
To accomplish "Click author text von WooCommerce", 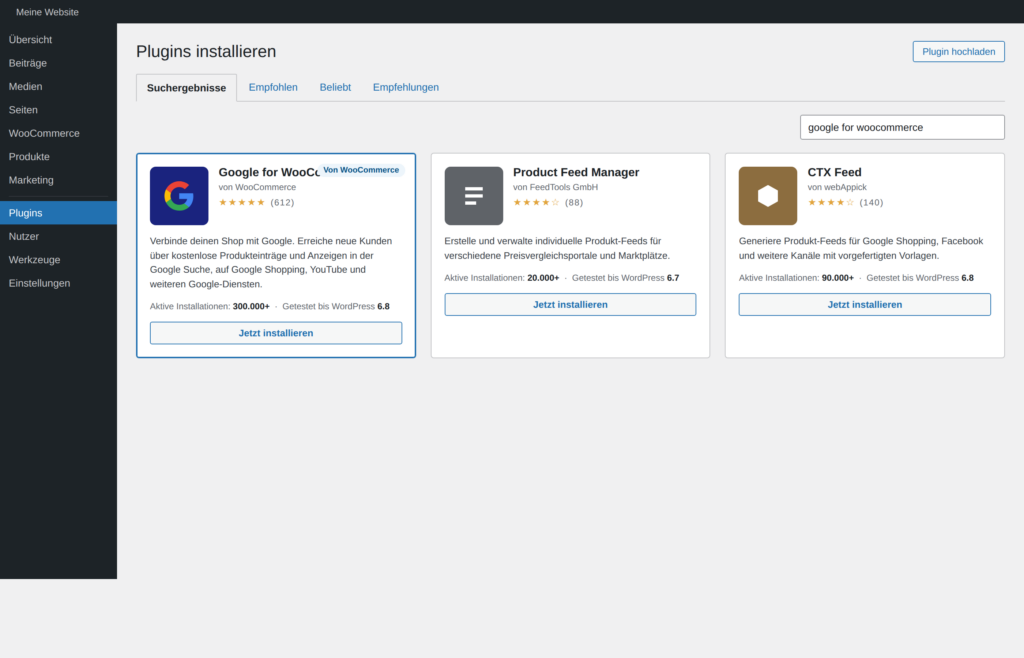I will tap(257, 187).
